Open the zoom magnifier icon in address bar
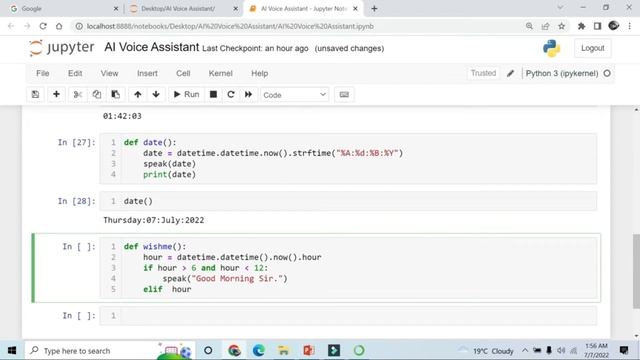This screenshot has height=360, width=640. [529, 26]
